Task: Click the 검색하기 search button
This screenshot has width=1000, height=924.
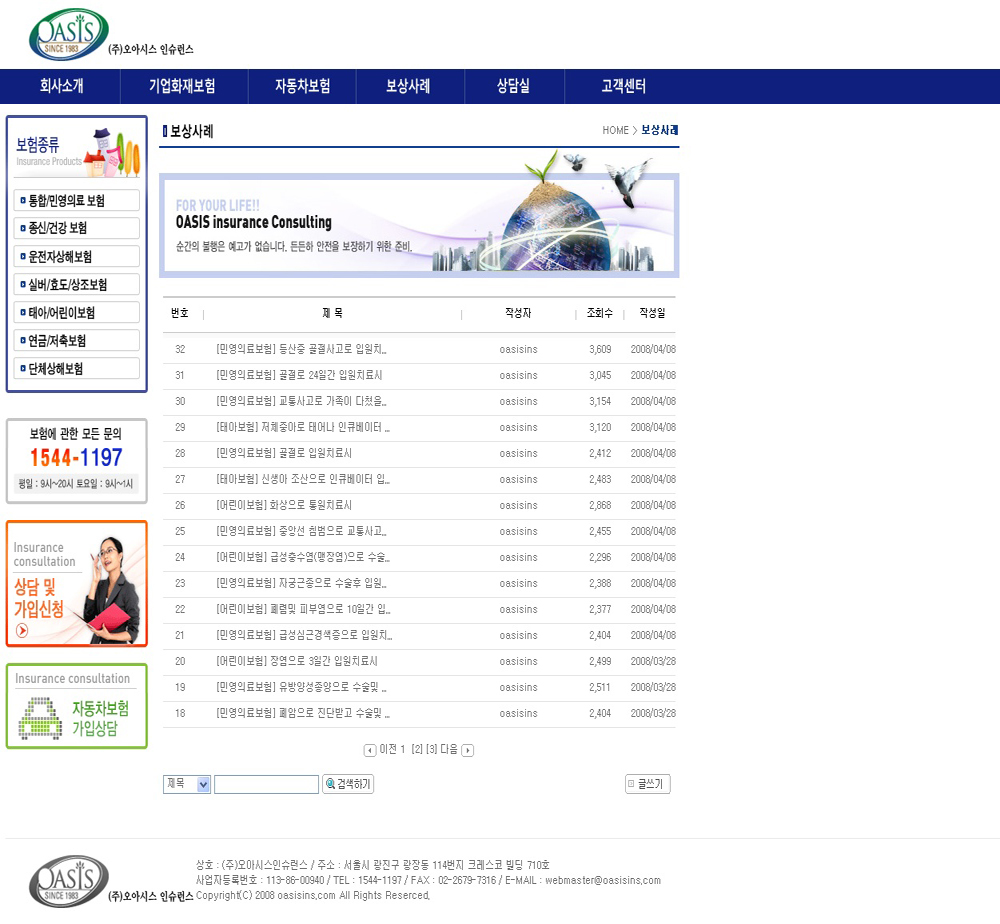Action: point(348,784)
